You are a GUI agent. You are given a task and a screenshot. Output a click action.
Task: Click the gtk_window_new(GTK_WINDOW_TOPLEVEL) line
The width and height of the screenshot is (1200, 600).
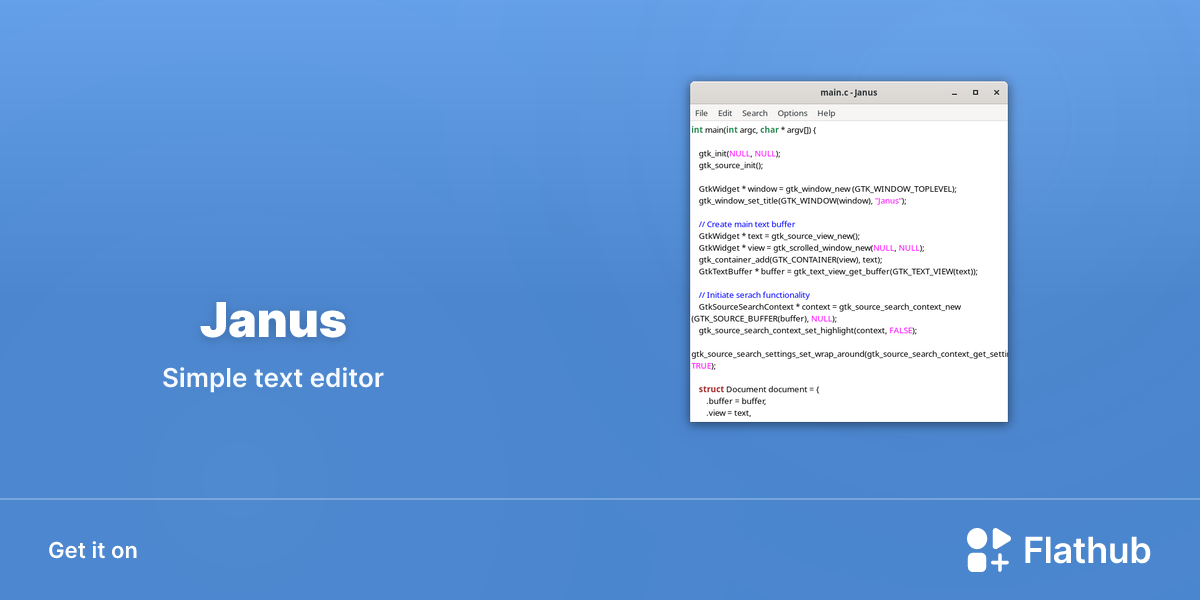[x=828, y=189]
